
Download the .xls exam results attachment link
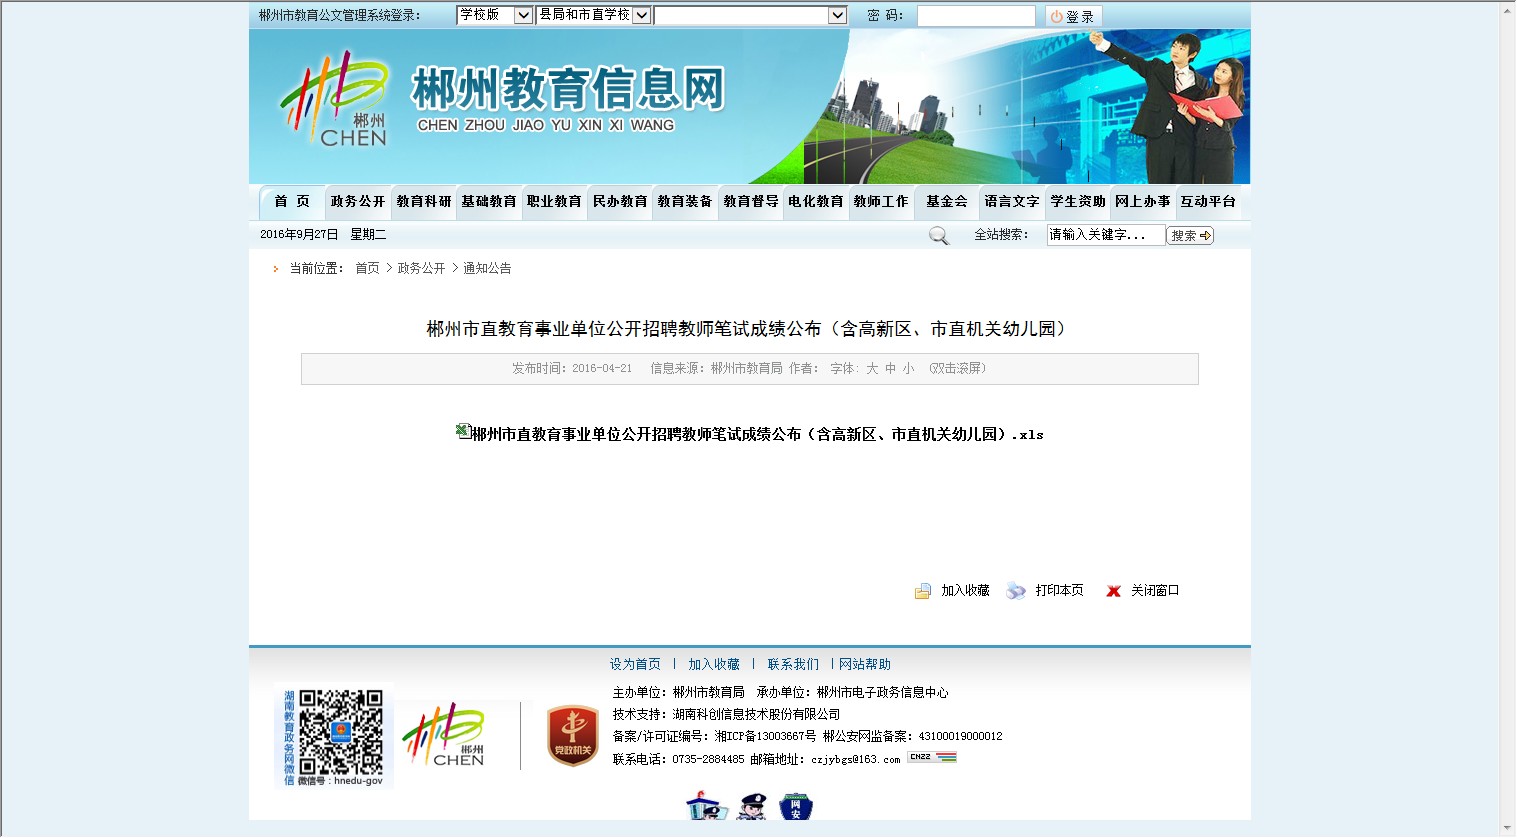point(757,435)
